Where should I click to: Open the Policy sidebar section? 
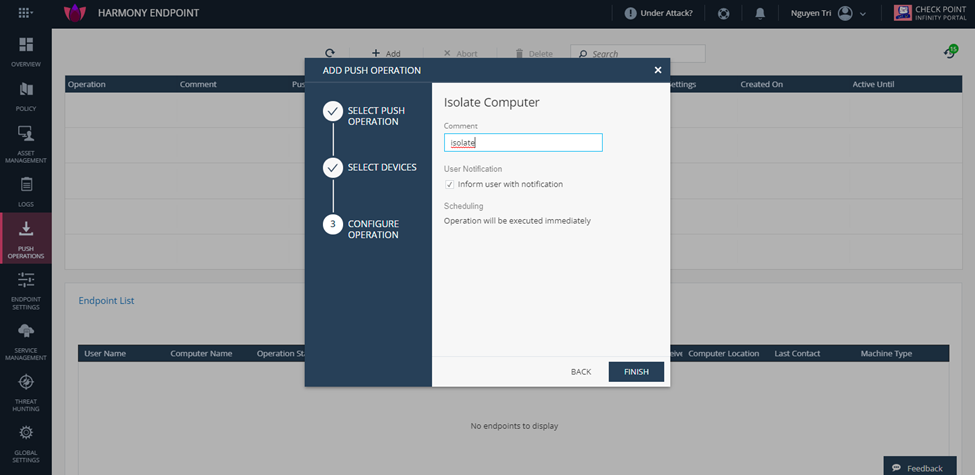tap(25, 96)
